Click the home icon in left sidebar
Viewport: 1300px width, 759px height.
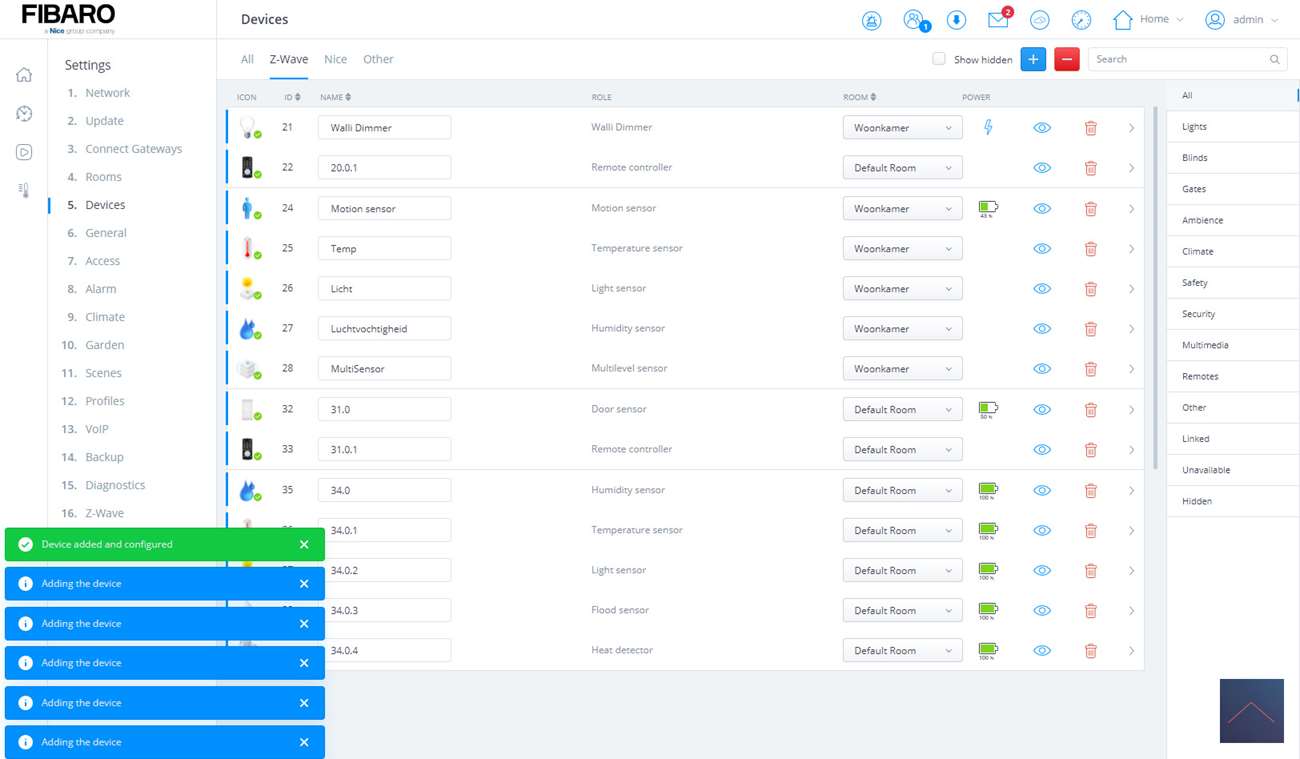[x=24, y=75]
